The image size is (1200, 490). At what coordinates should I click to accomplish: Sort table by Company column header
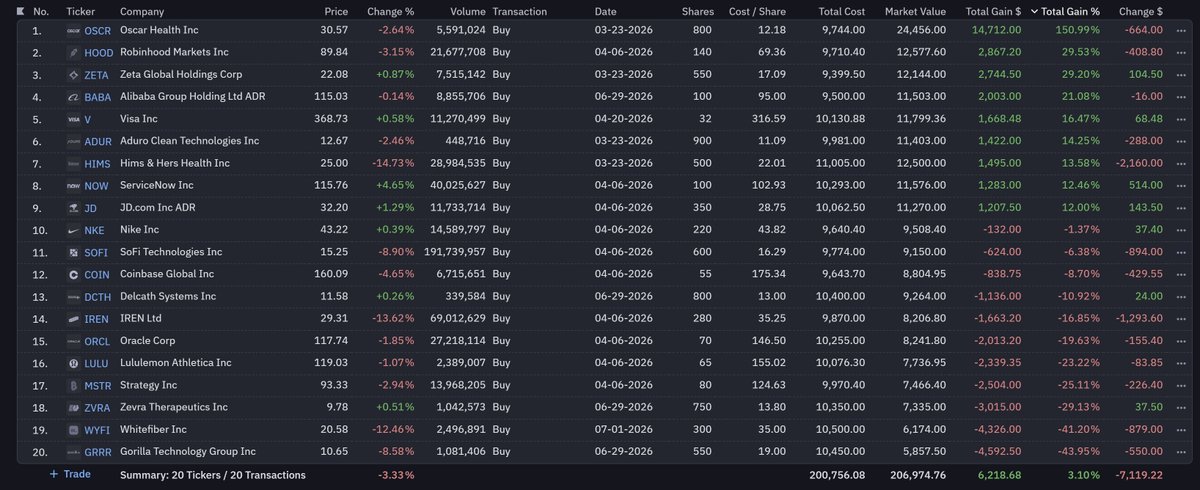pyautogui.click(x=142, y=11)
